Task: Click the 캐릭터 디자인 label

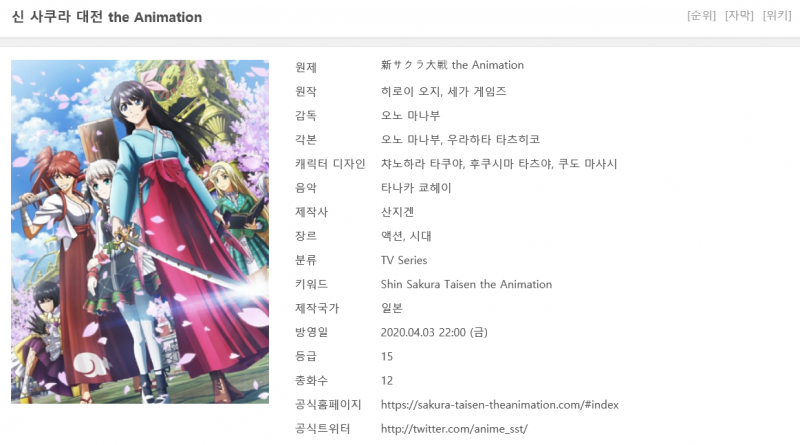Action: (330, 164)
